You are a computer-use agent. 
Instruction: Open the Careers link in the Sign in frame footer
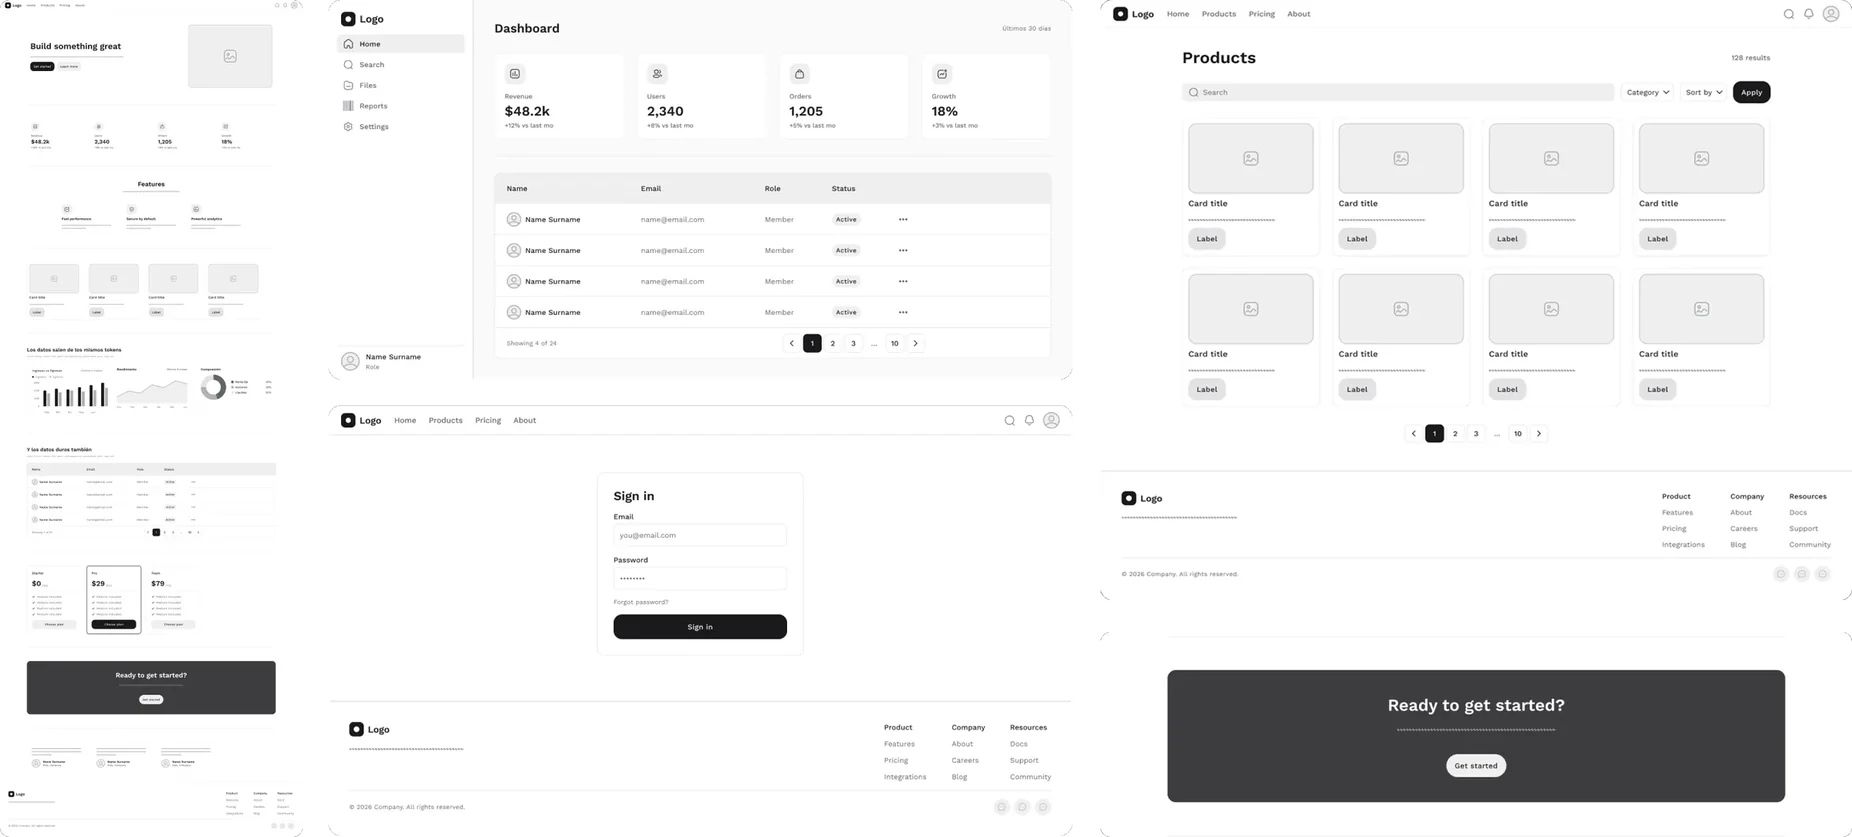pyautogui.click(x=965, y=761)
